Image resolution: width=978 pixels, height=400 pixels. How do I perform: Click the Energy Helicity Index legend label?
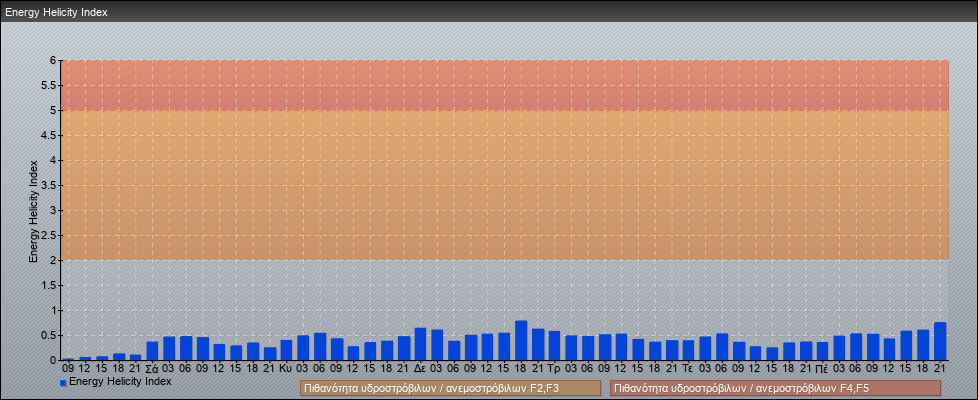point(120,381)
